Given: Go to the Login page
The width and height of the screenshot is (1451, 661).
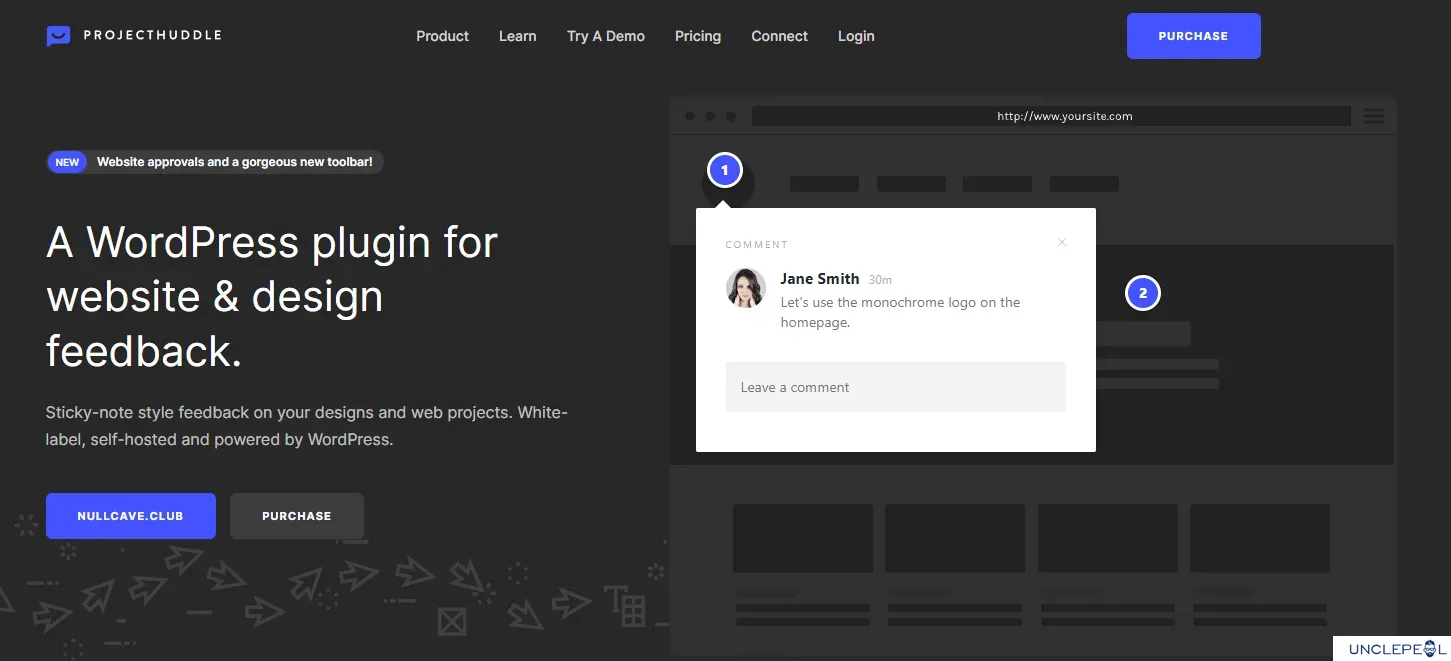Looking at the screenshot, I should pyautogui.click(x=856, y=36).
